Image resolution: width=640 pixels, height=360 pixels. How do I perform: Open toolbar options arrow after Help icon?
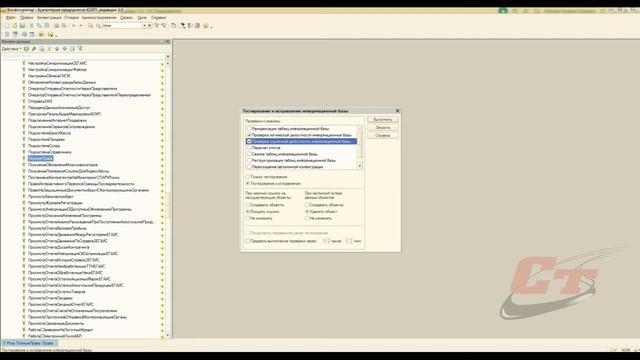pos(211,27)
